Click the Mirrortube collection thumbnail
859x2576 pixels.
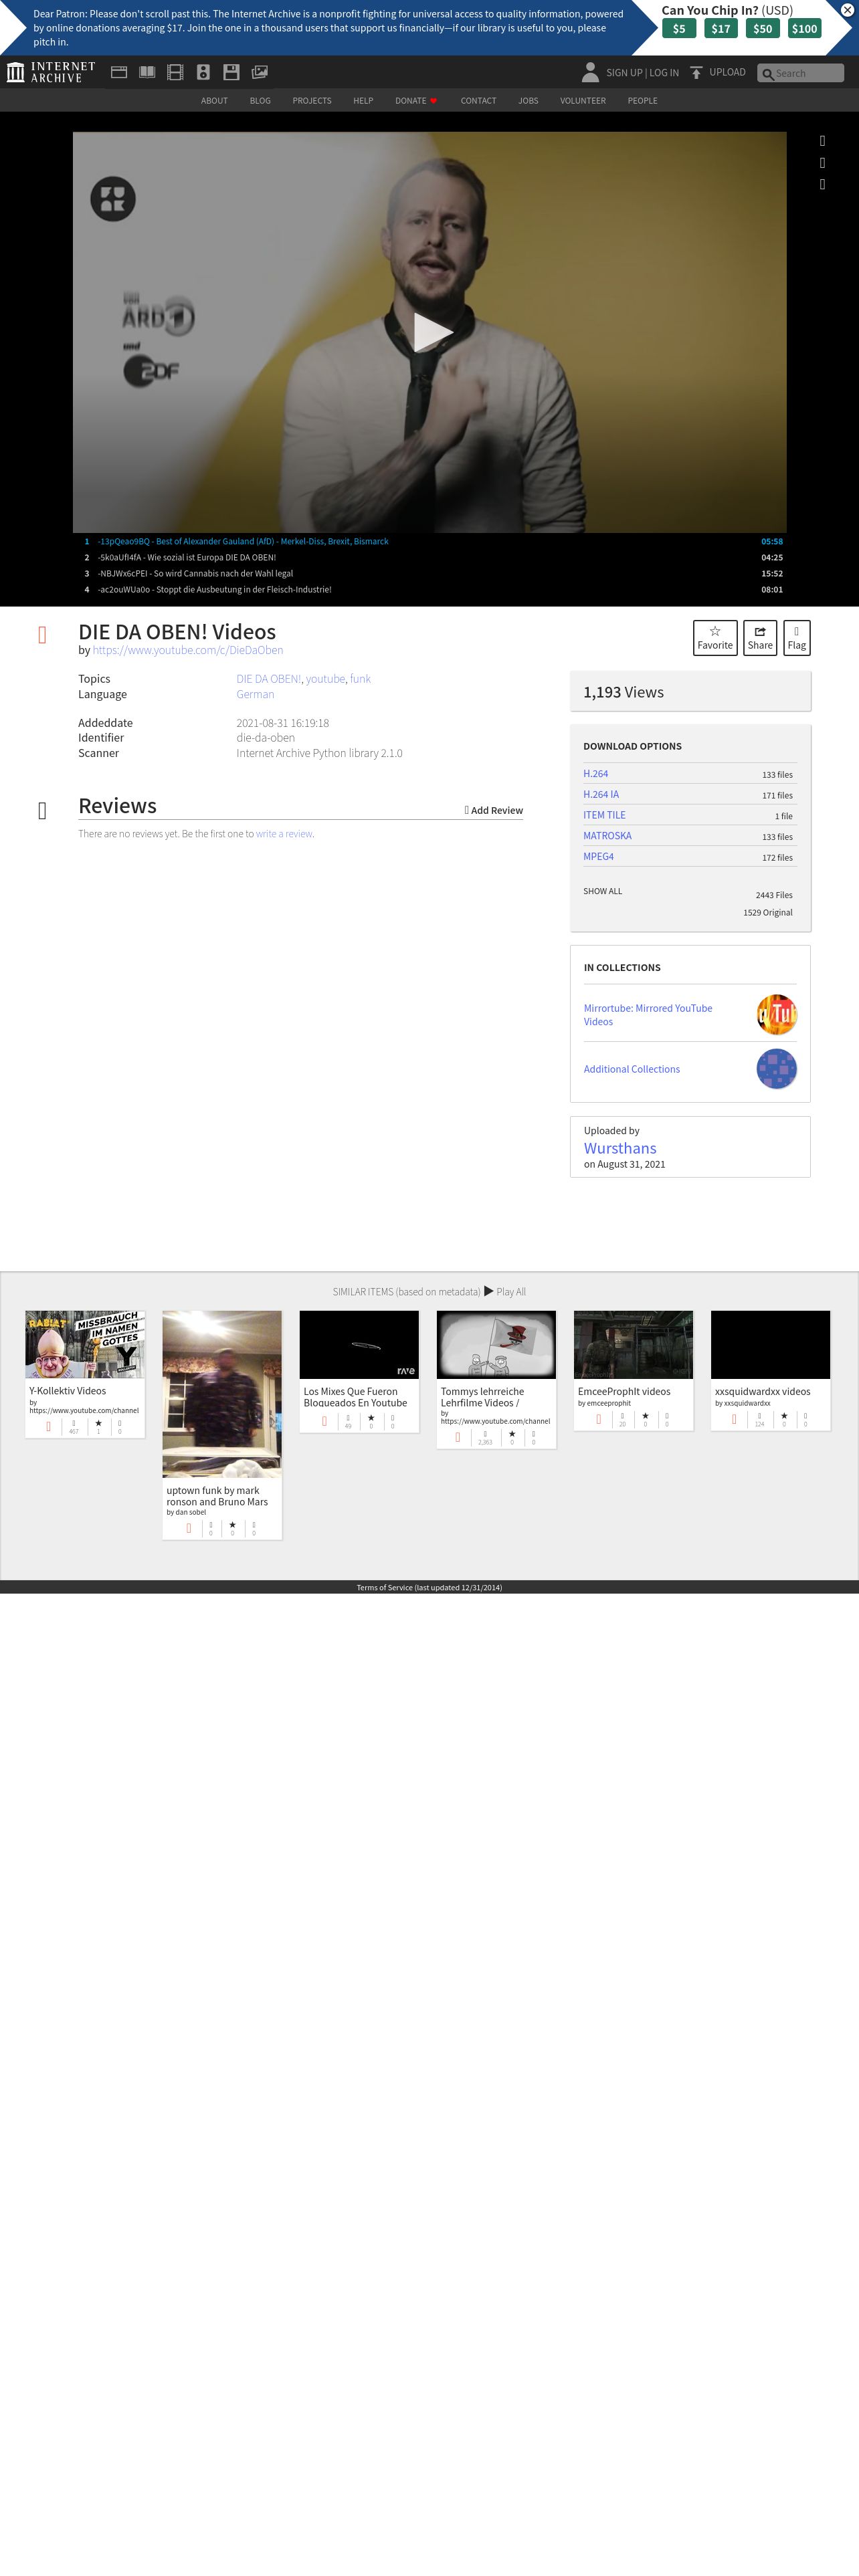click(776, 1015)
